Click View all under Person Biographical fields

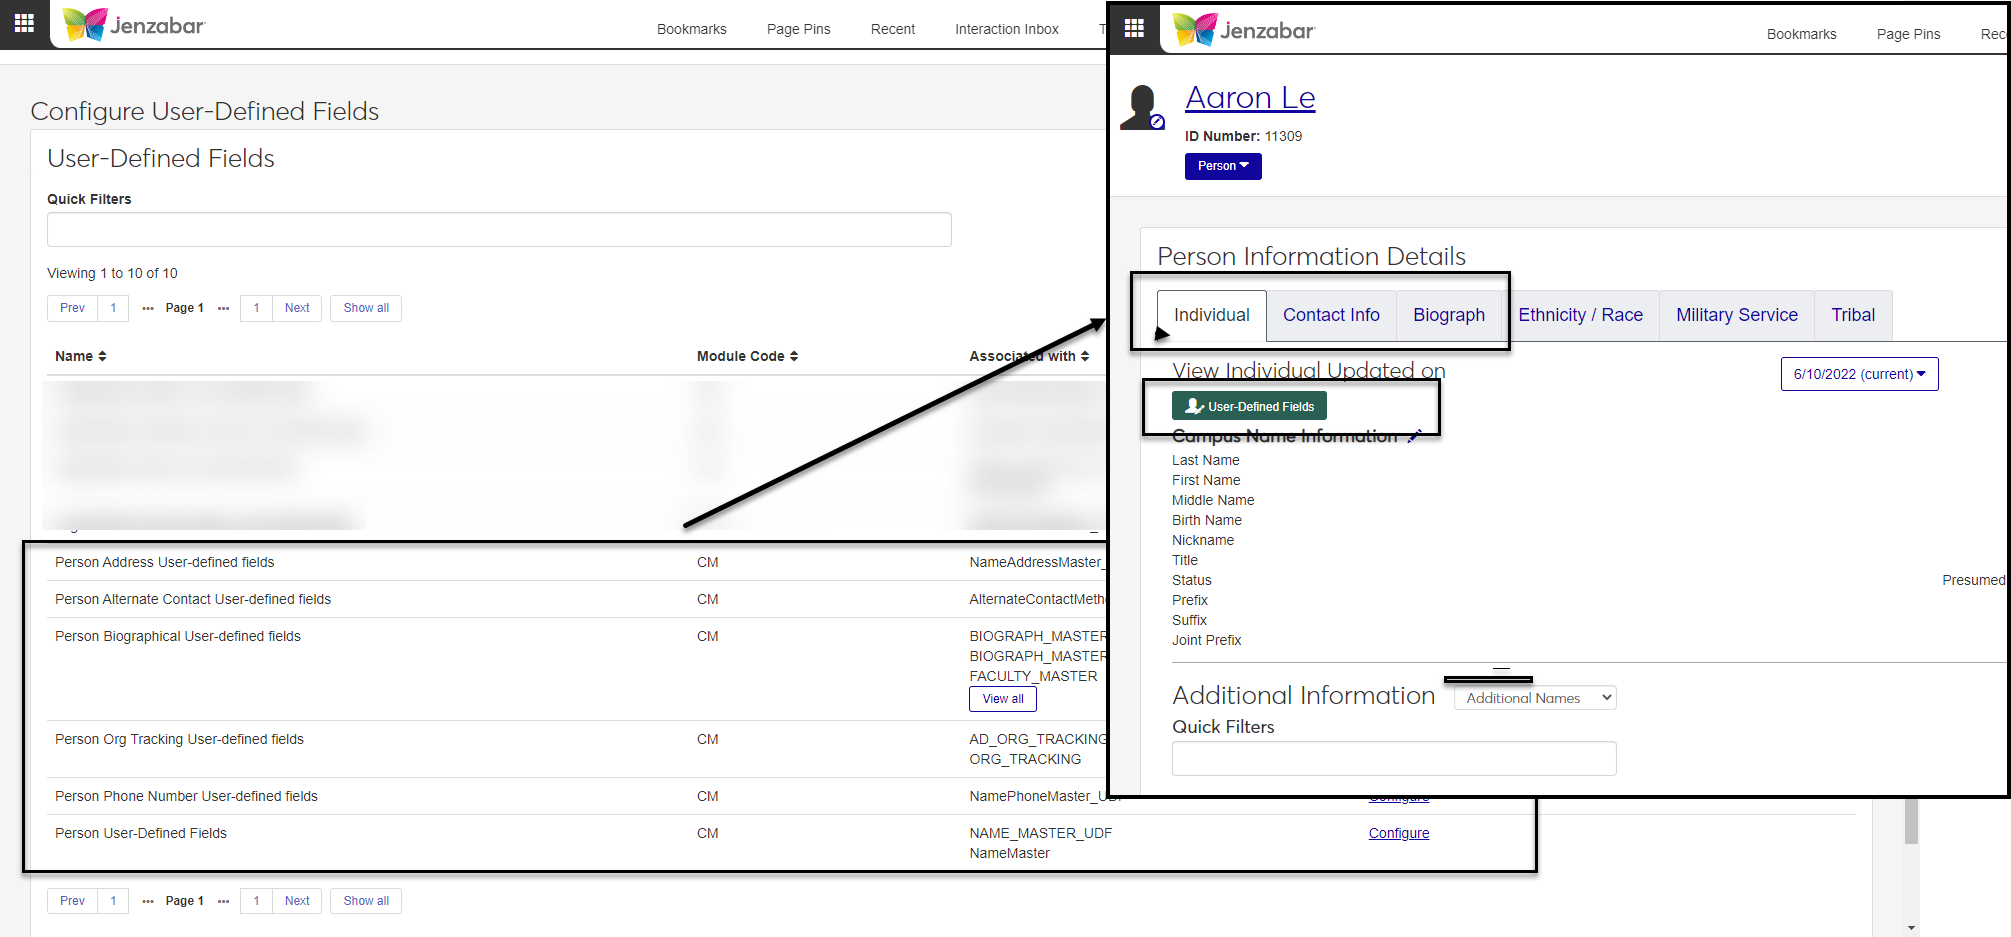pyautogui.click(x=1002, y=699)
